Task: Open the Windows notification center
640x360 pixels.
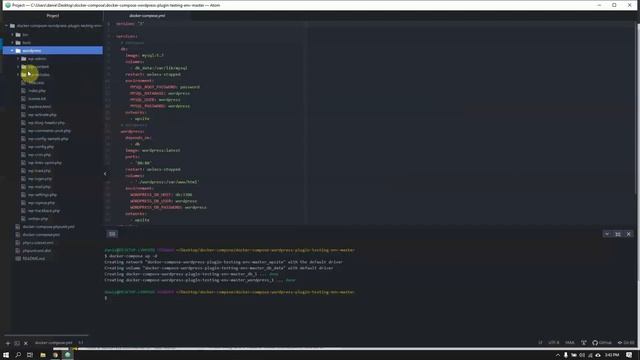Action: click(629, 356)
